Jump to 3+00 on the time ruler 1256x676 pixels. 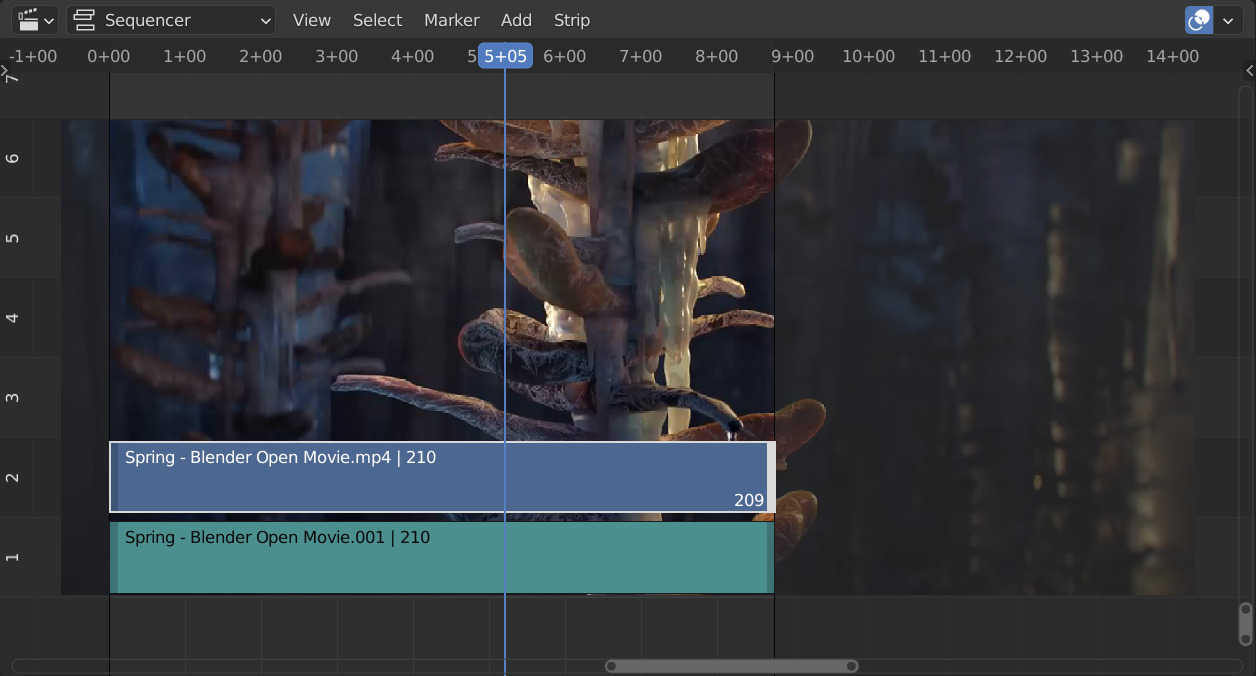coord(337,56)
